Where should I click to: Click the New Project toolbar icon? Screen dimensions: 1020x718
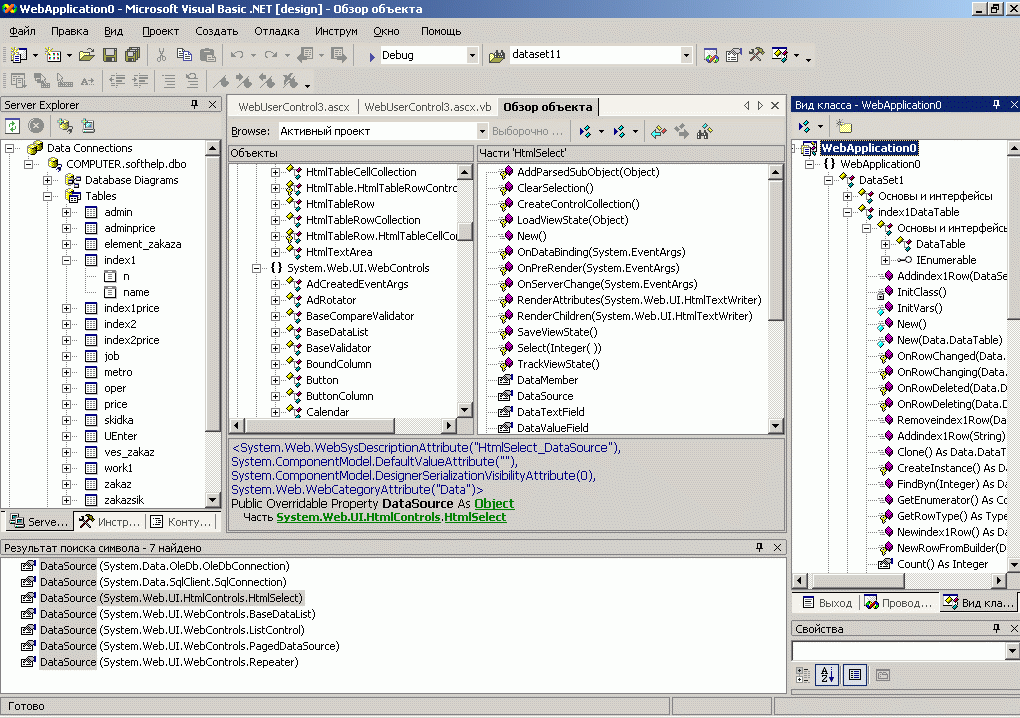click(x=19, y=55)
